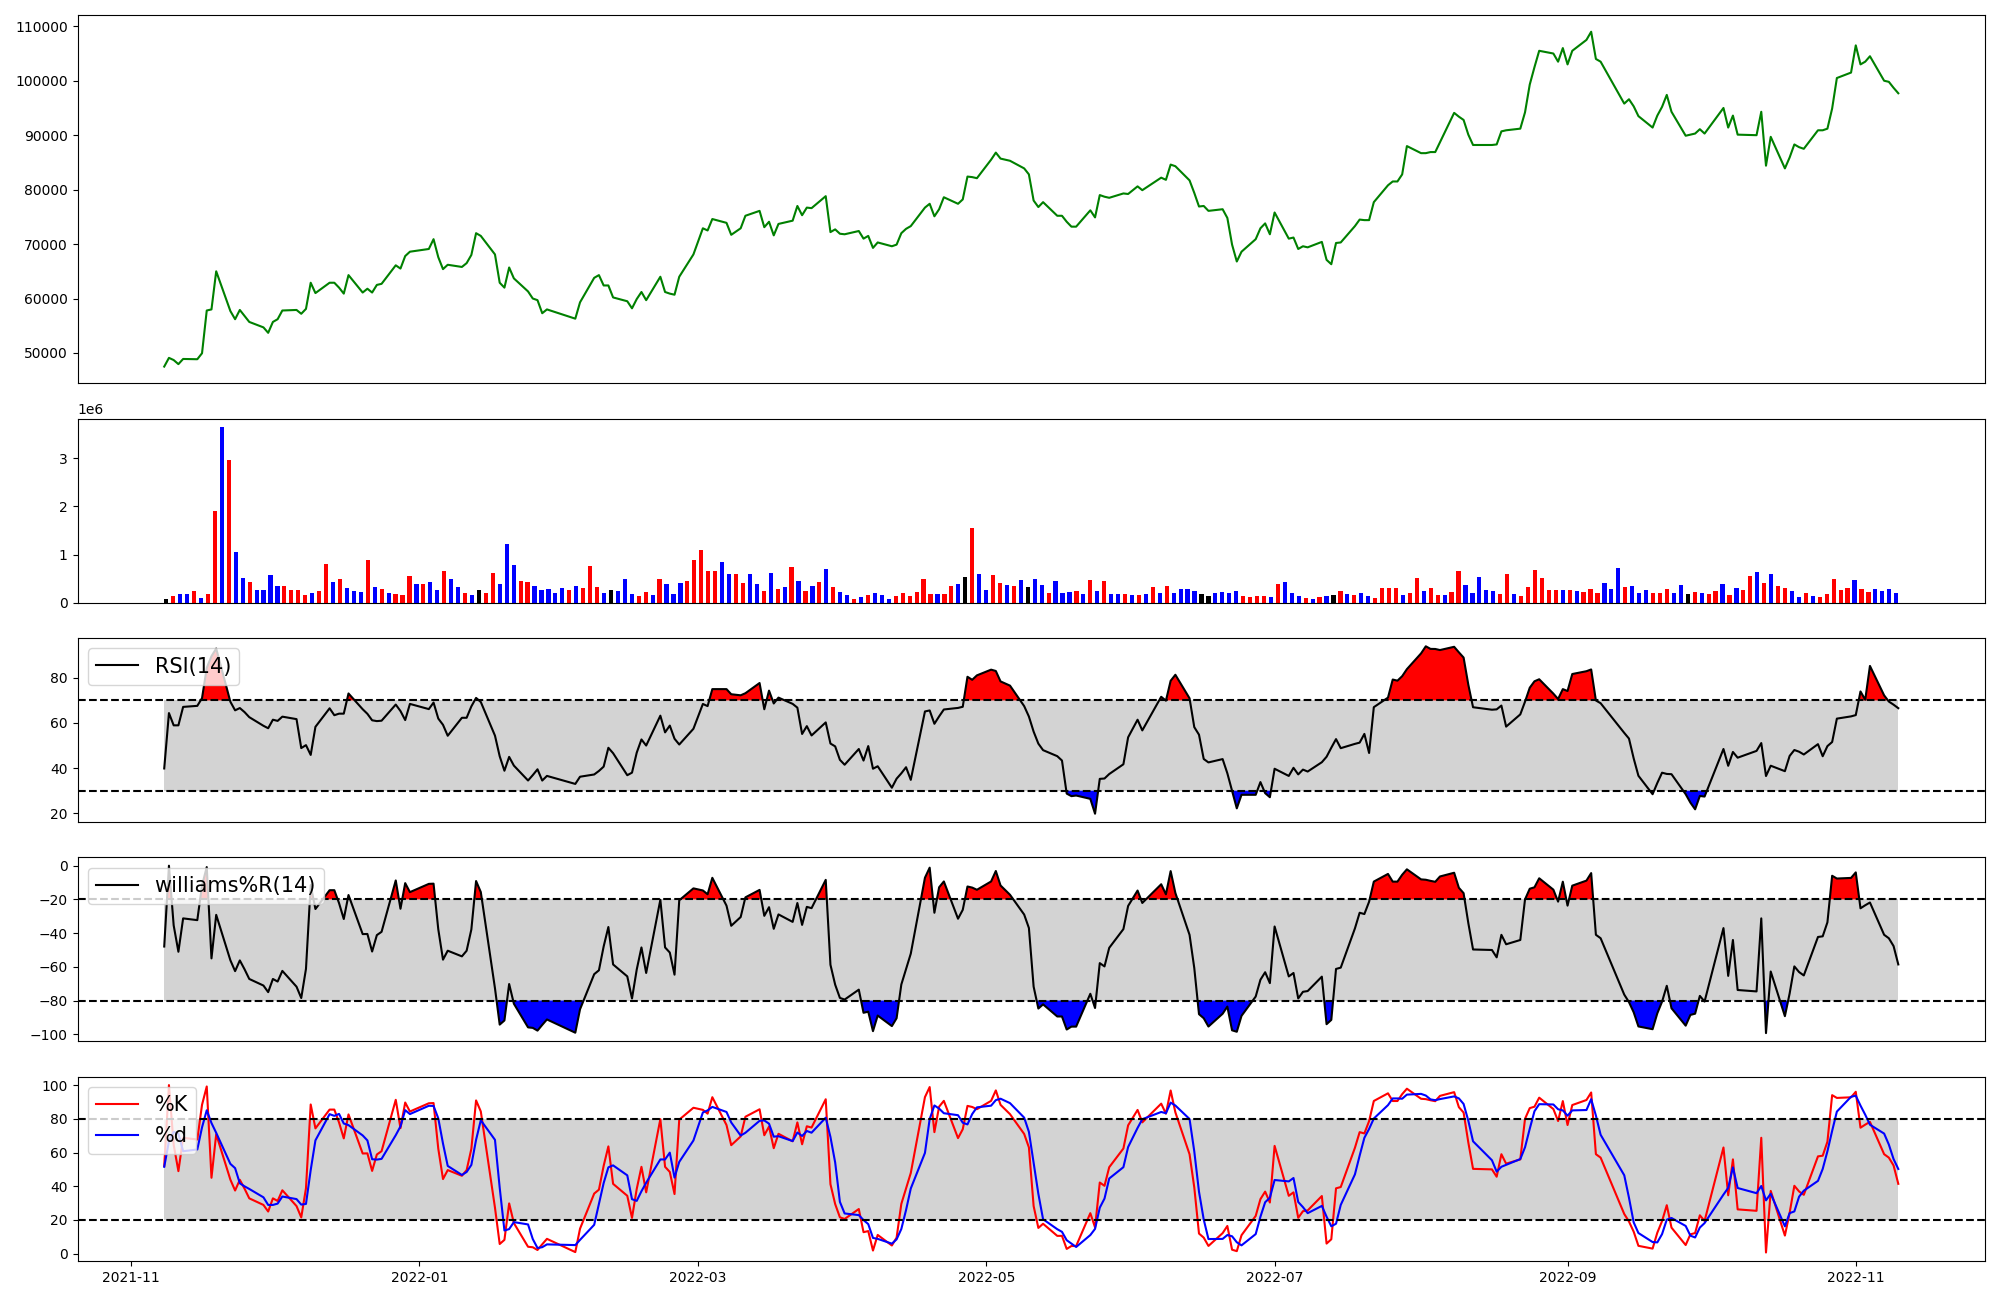This screenshot has width=2000, height=1300.
Task: Click the 1e6 volume scale label
Action: tap(90, 410)
